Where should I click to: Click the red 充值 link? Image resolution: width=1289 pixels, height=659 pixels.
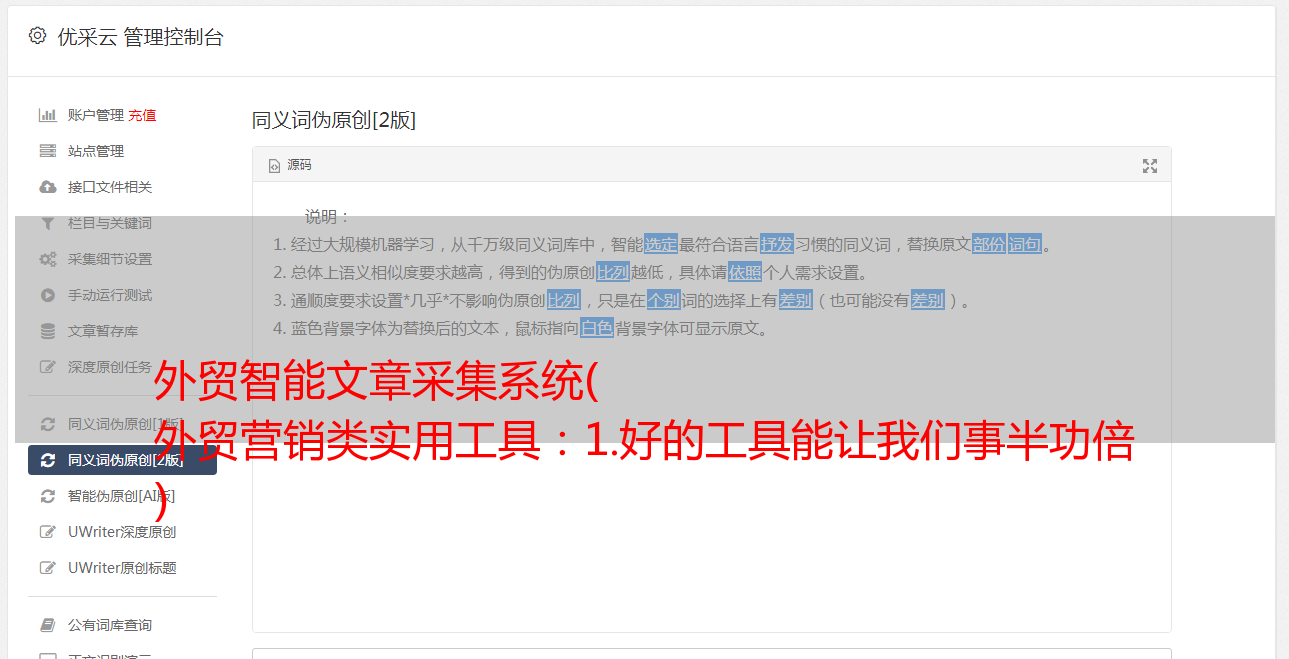(142, 115)
